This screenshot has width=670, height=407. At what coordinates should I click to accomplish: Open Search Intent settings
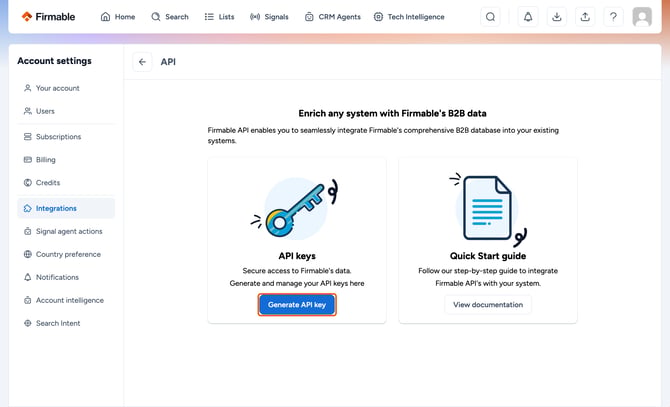point(66,324)
